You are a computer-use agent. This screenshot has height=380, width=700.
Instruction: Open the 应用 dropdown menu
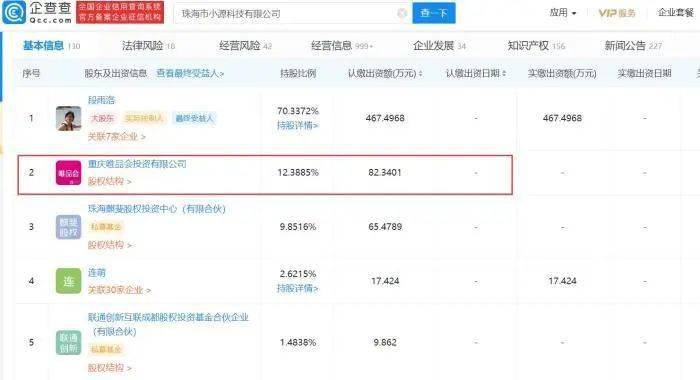(562, 13)
